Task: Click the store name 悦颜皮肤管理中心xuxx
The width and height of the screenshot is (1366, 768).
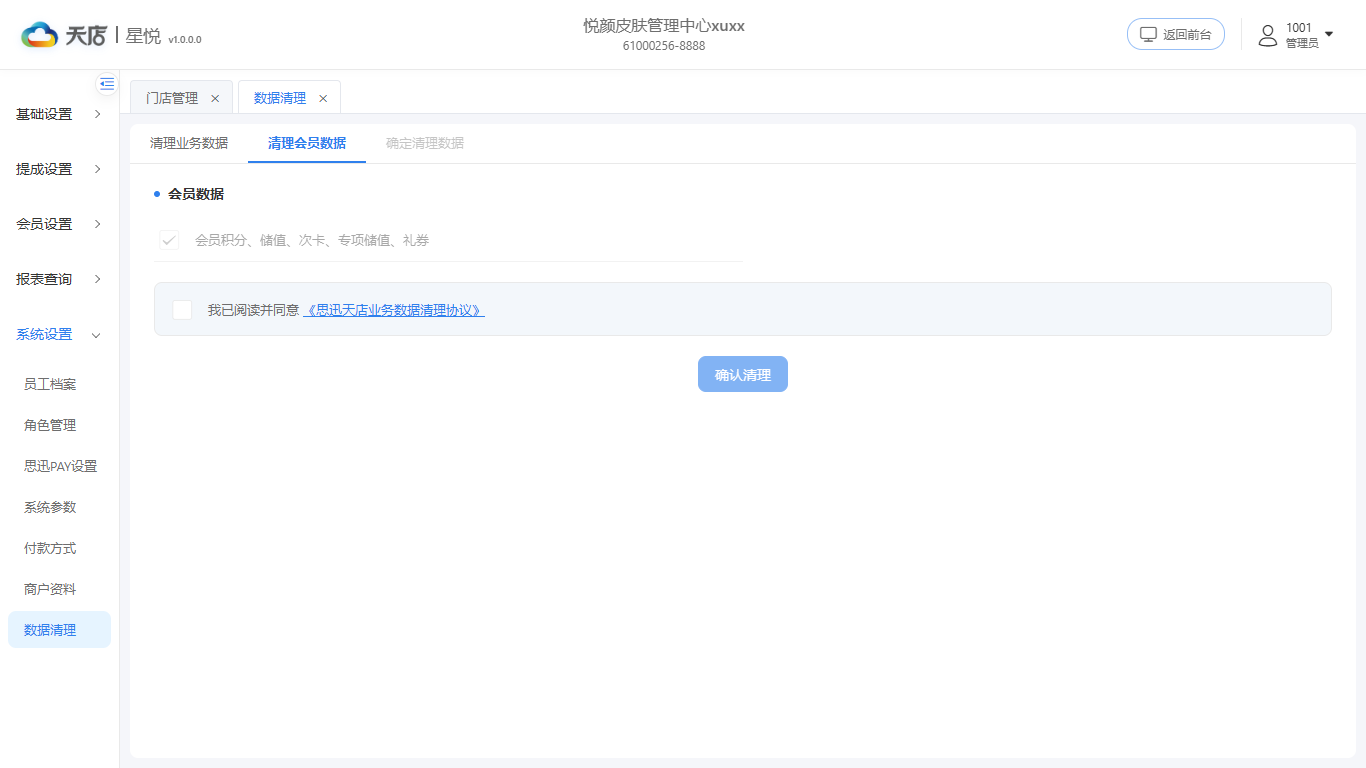Action: (664, 26)
